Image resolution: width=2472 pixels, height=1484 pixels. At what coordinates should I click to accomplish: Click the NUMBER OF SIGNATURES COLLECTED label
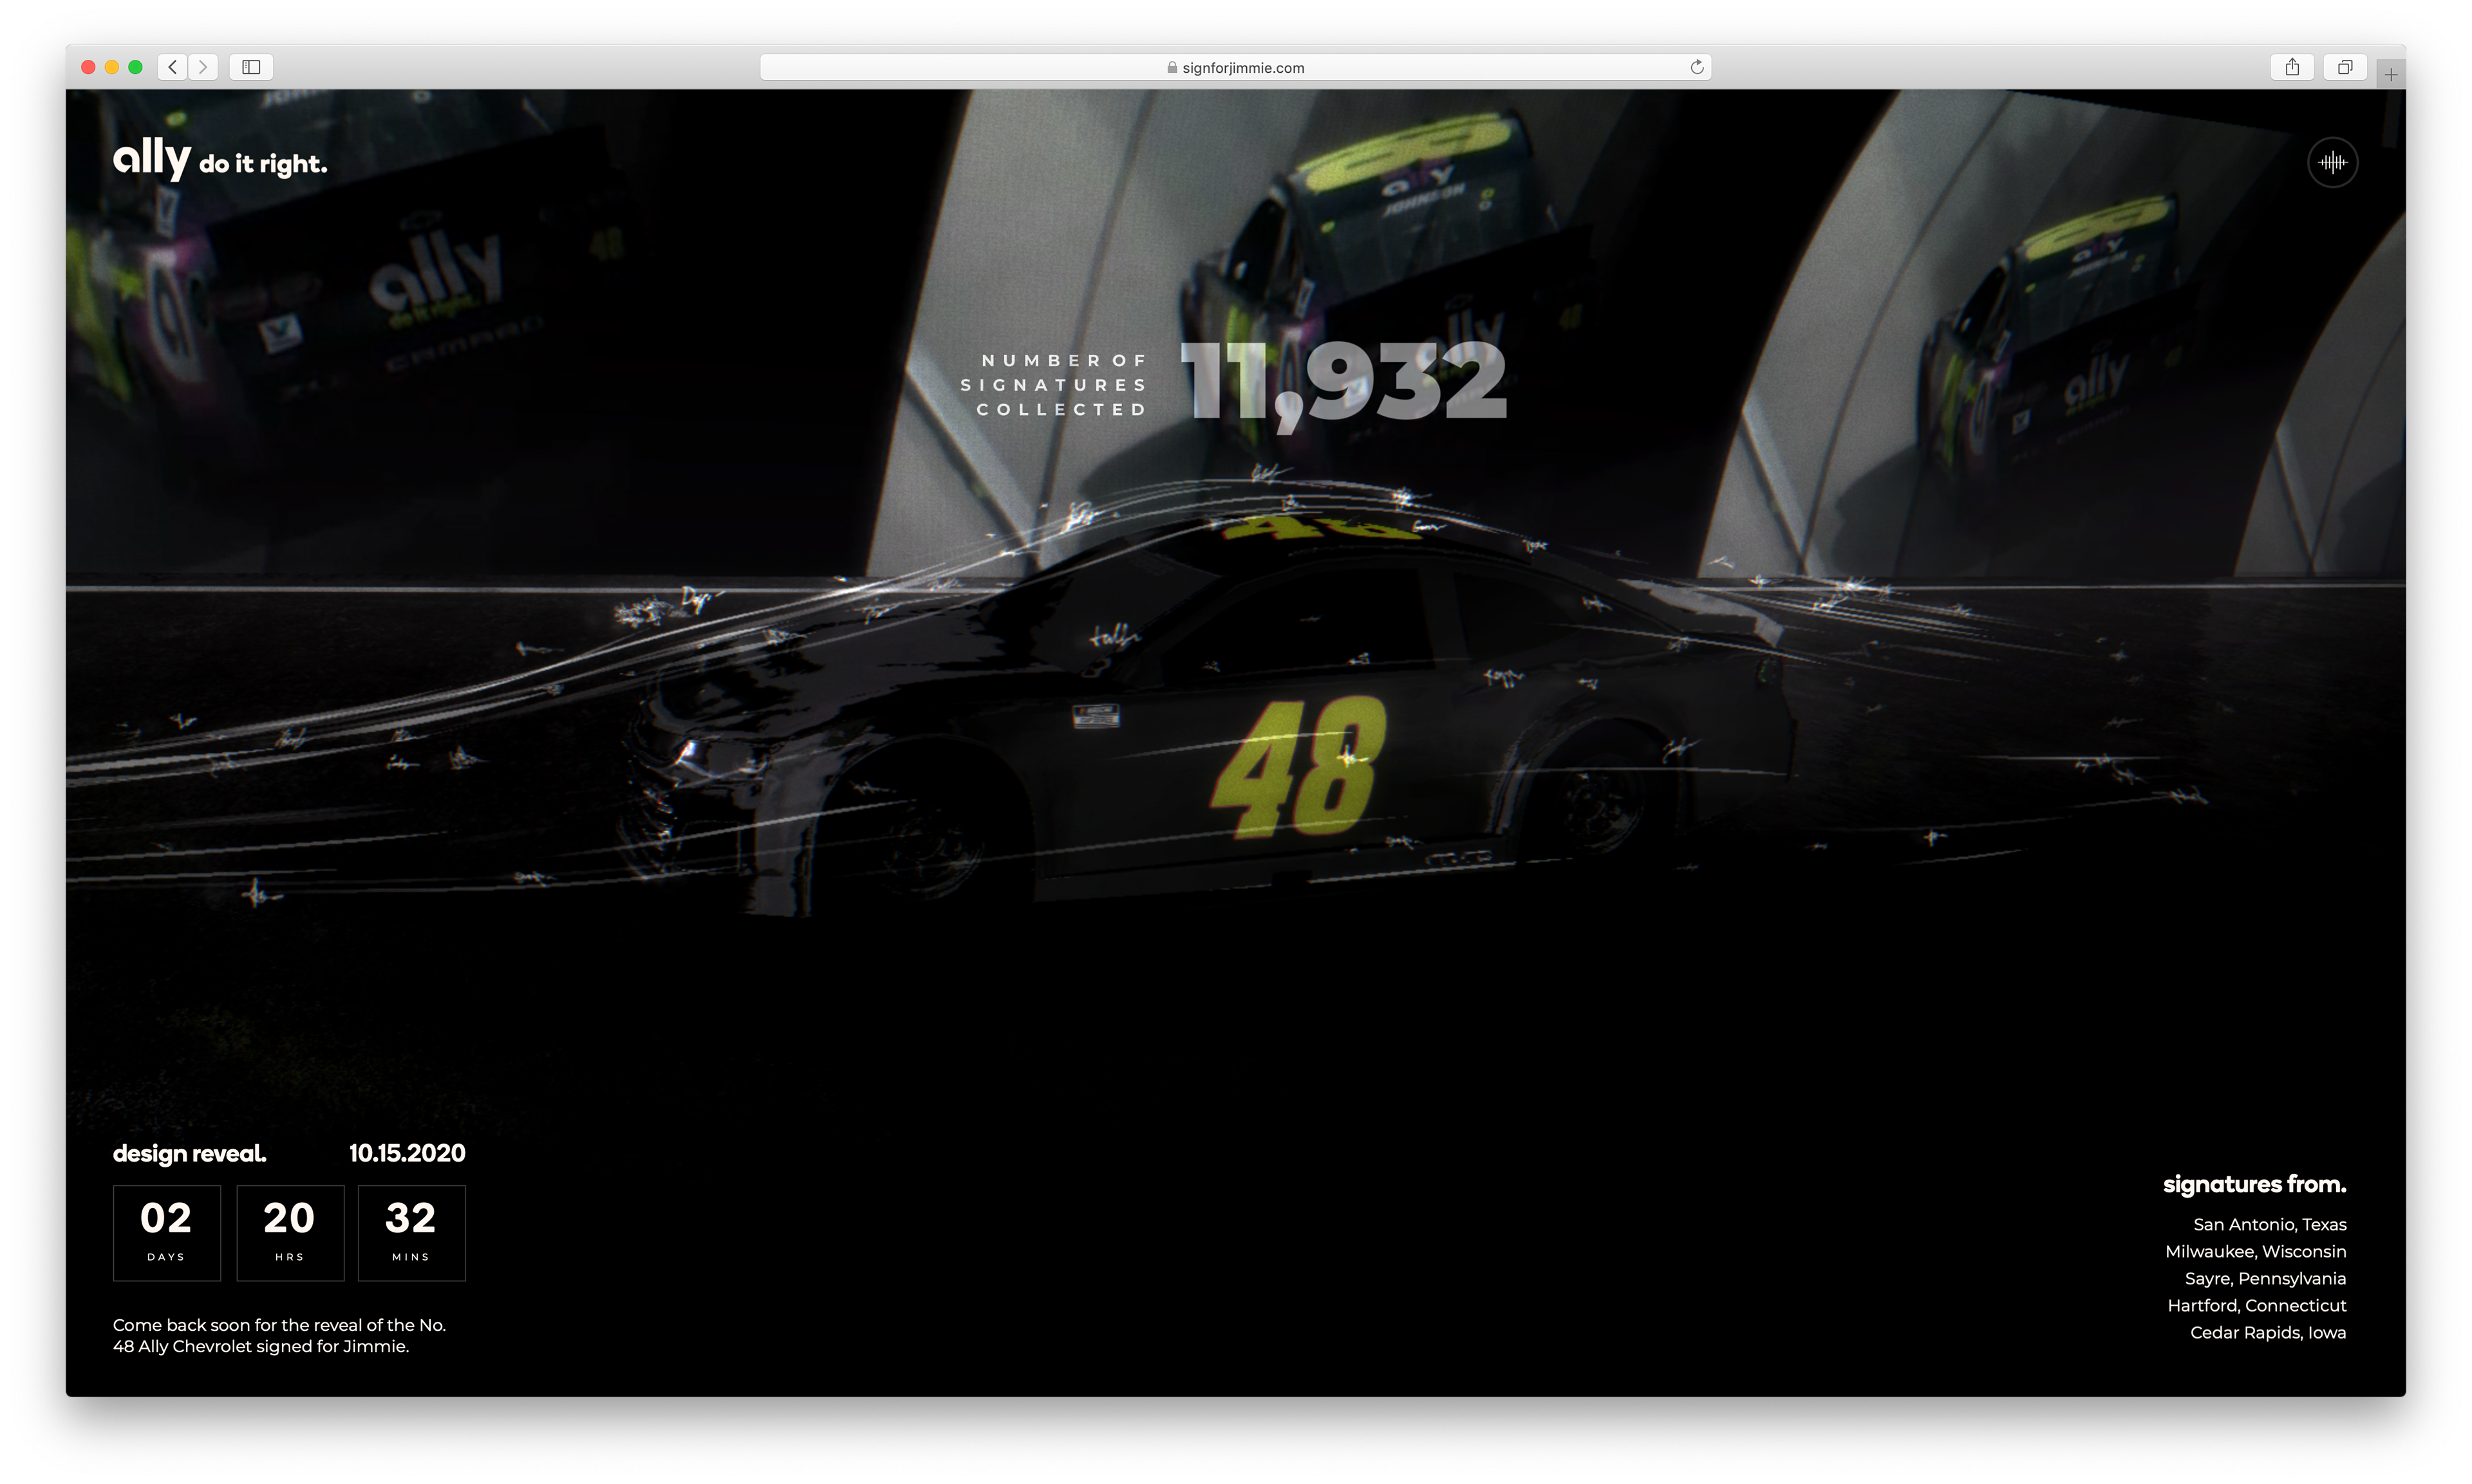(x=1053, y=385)
